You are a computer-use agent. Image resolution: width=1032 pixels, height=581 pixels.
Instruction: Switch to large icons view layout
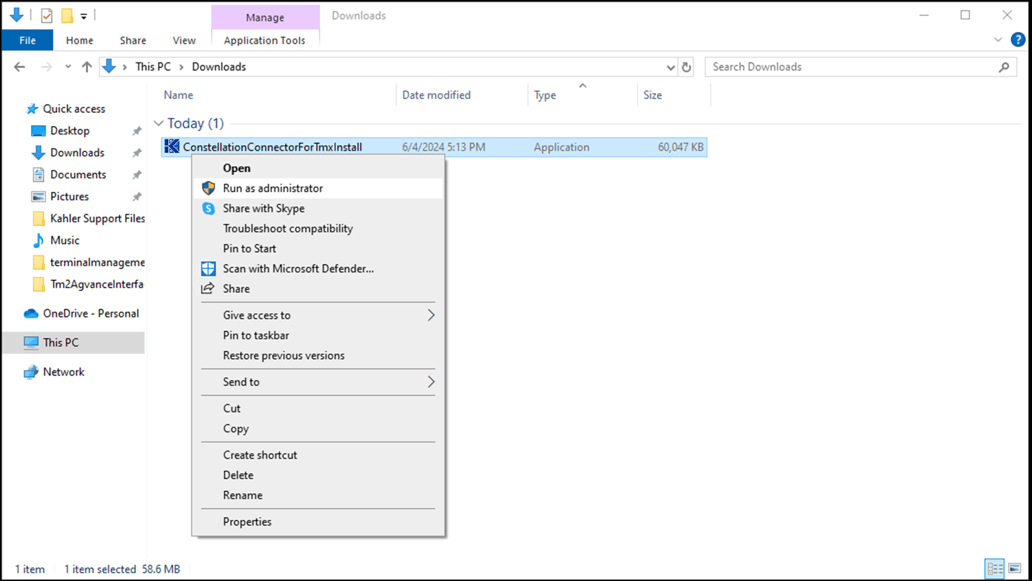click(x=1015, y=569)
